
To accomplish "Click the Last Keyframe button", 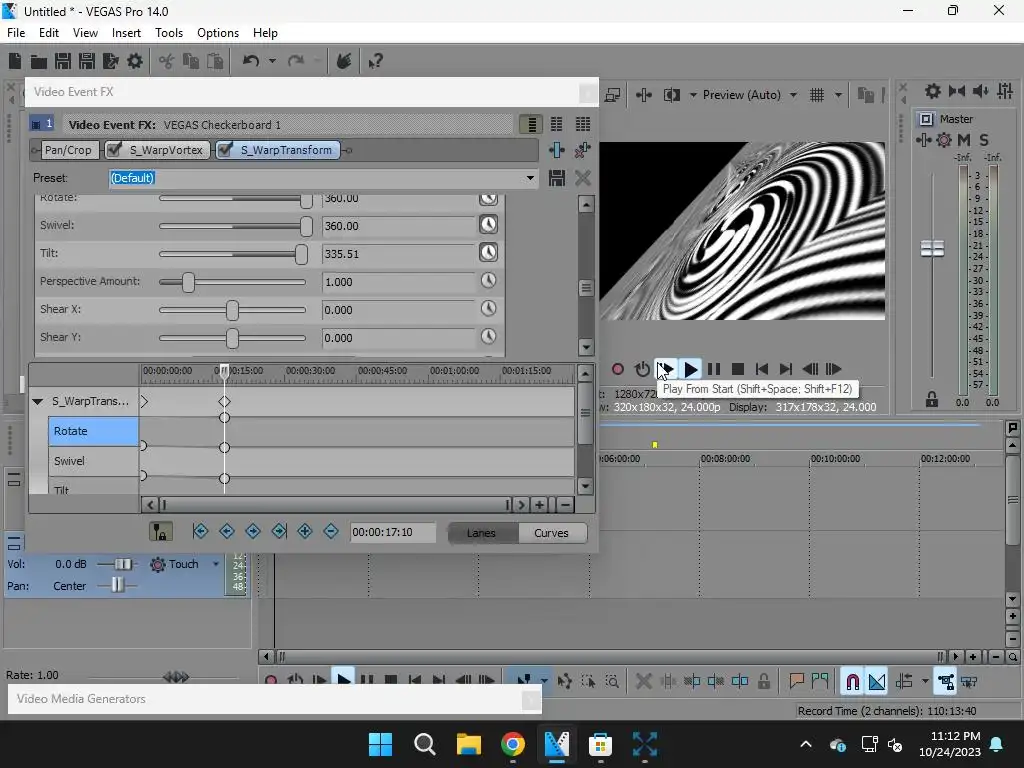I will coord(279,532).
